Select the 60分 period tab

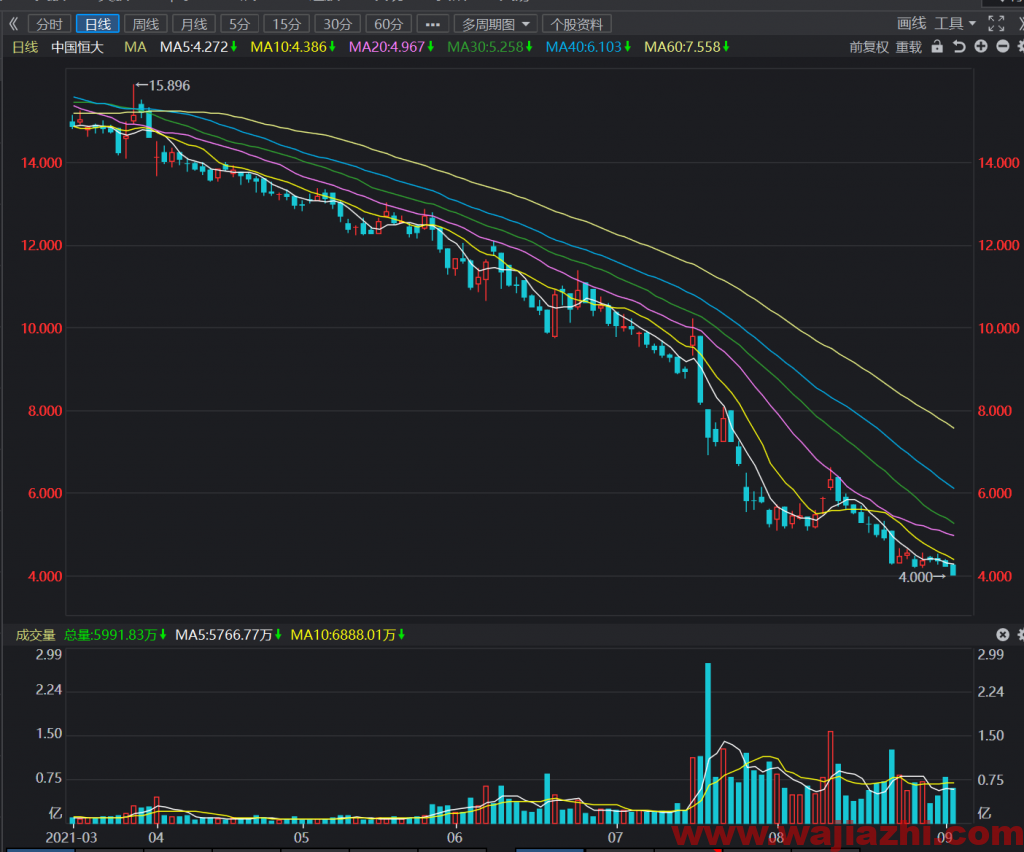coord(389,24)
